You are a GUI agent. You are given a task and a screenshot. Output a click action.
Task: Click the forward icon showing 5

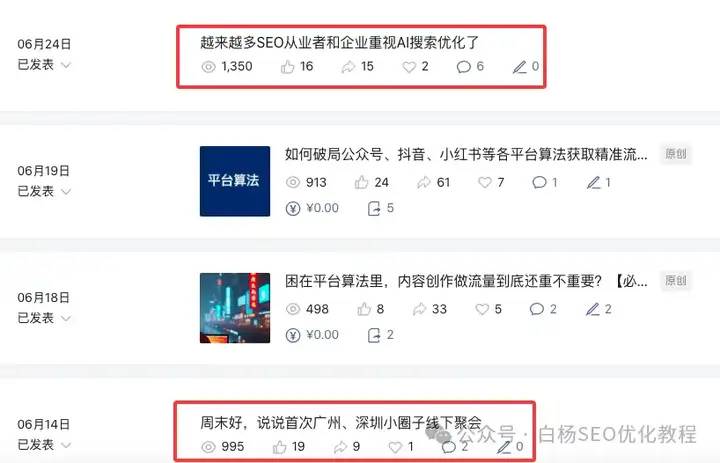coord(374,209)
